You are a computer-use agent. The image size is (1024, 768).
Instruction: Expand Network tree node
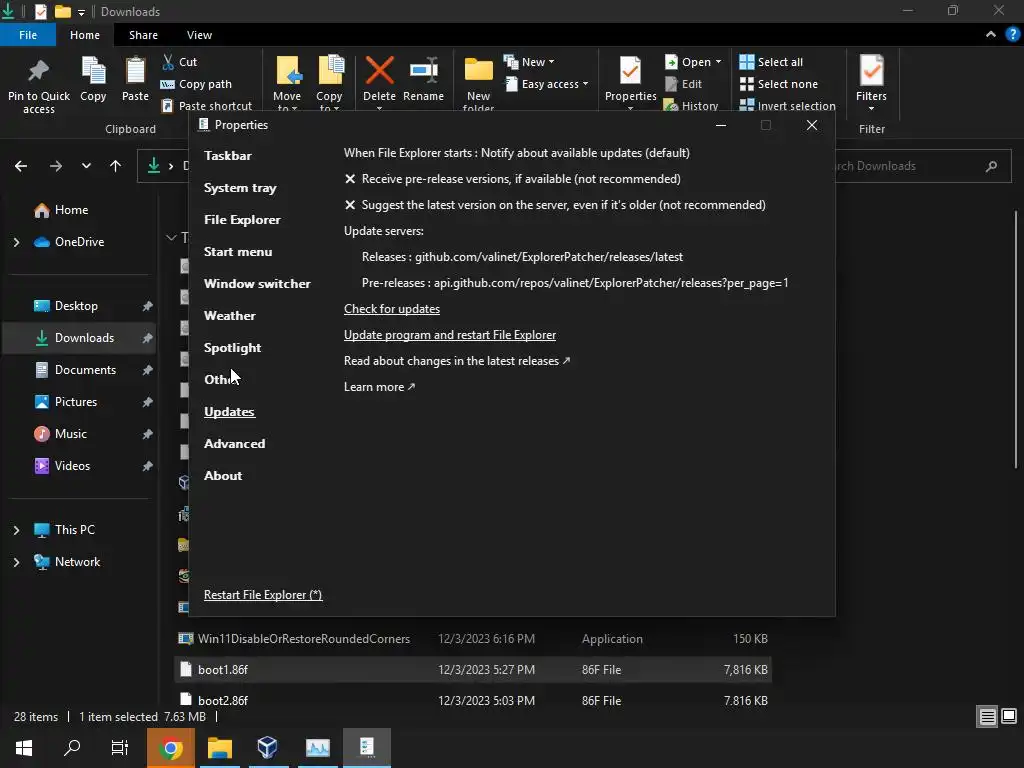tap(16, 562)
